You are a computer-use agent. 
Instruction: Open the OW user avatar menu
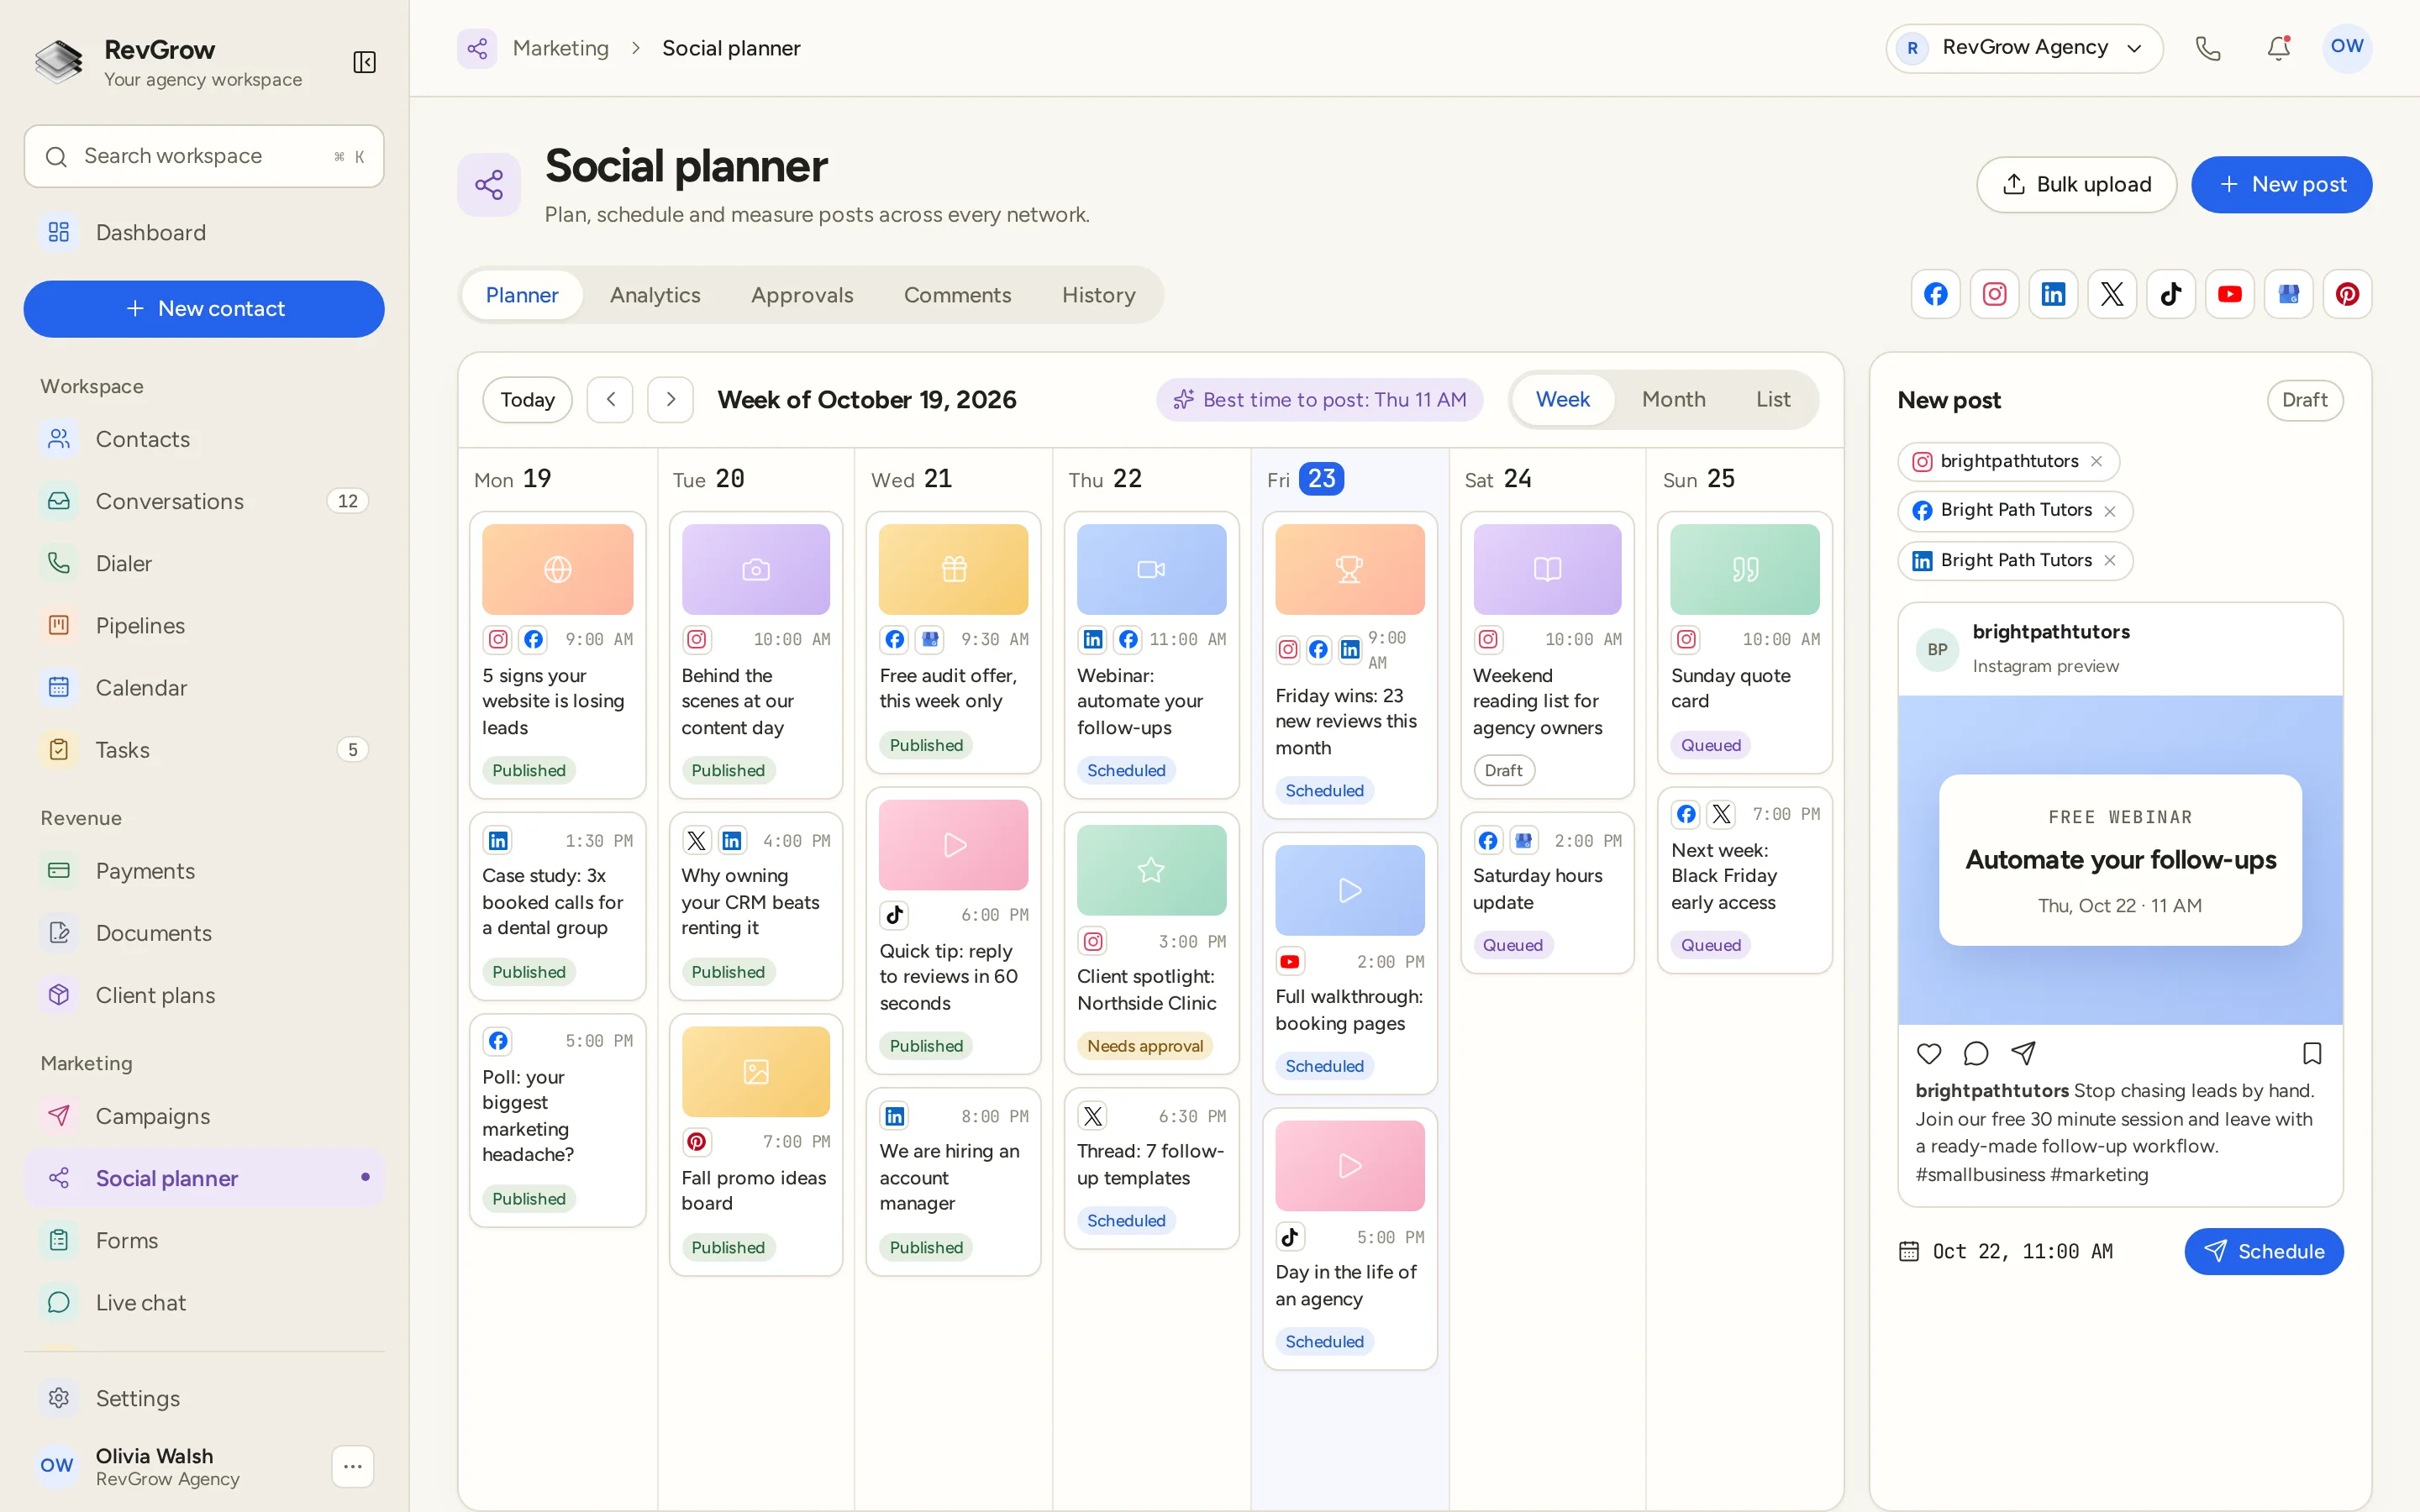(2346, 47)
